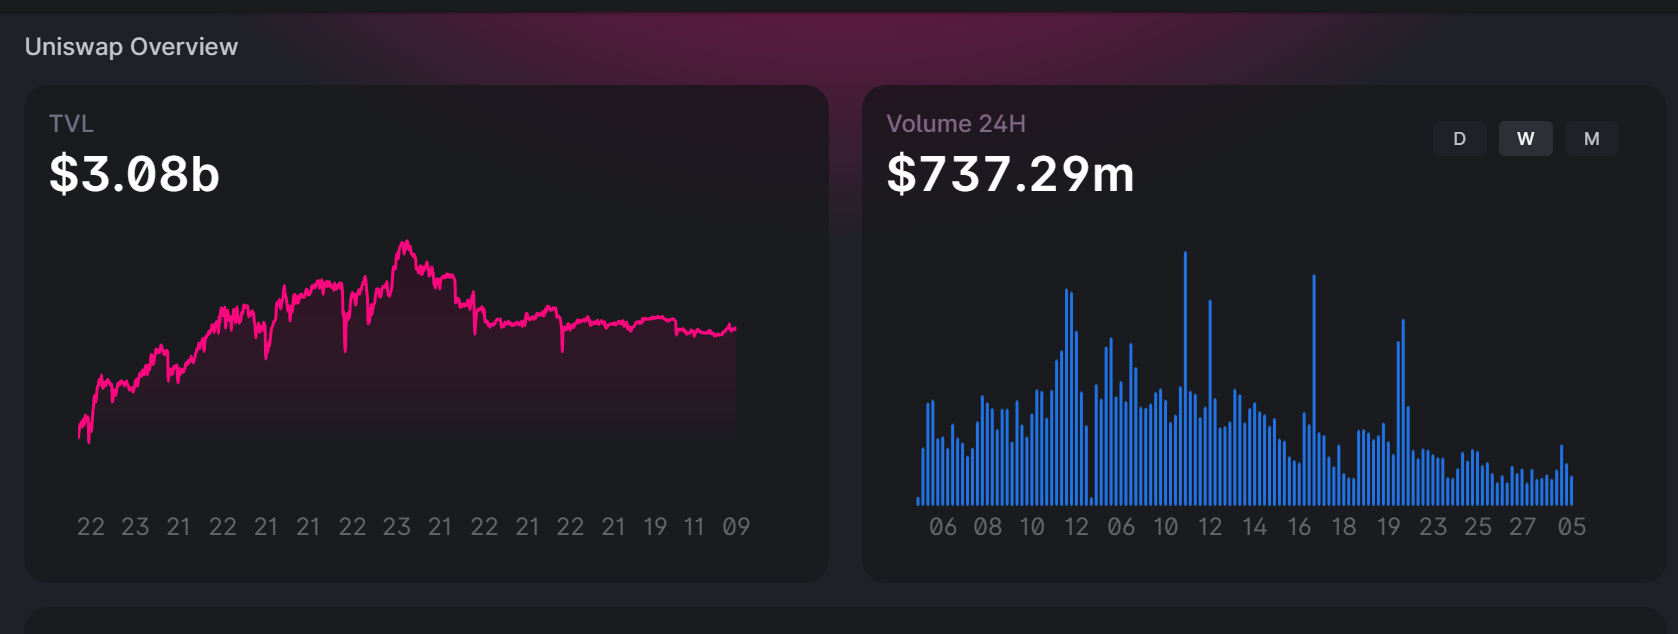Click the 27 label on the volume axis
Viewport: 1678px width, 634px height.
pyautogui.click(x=1522, y=527)
